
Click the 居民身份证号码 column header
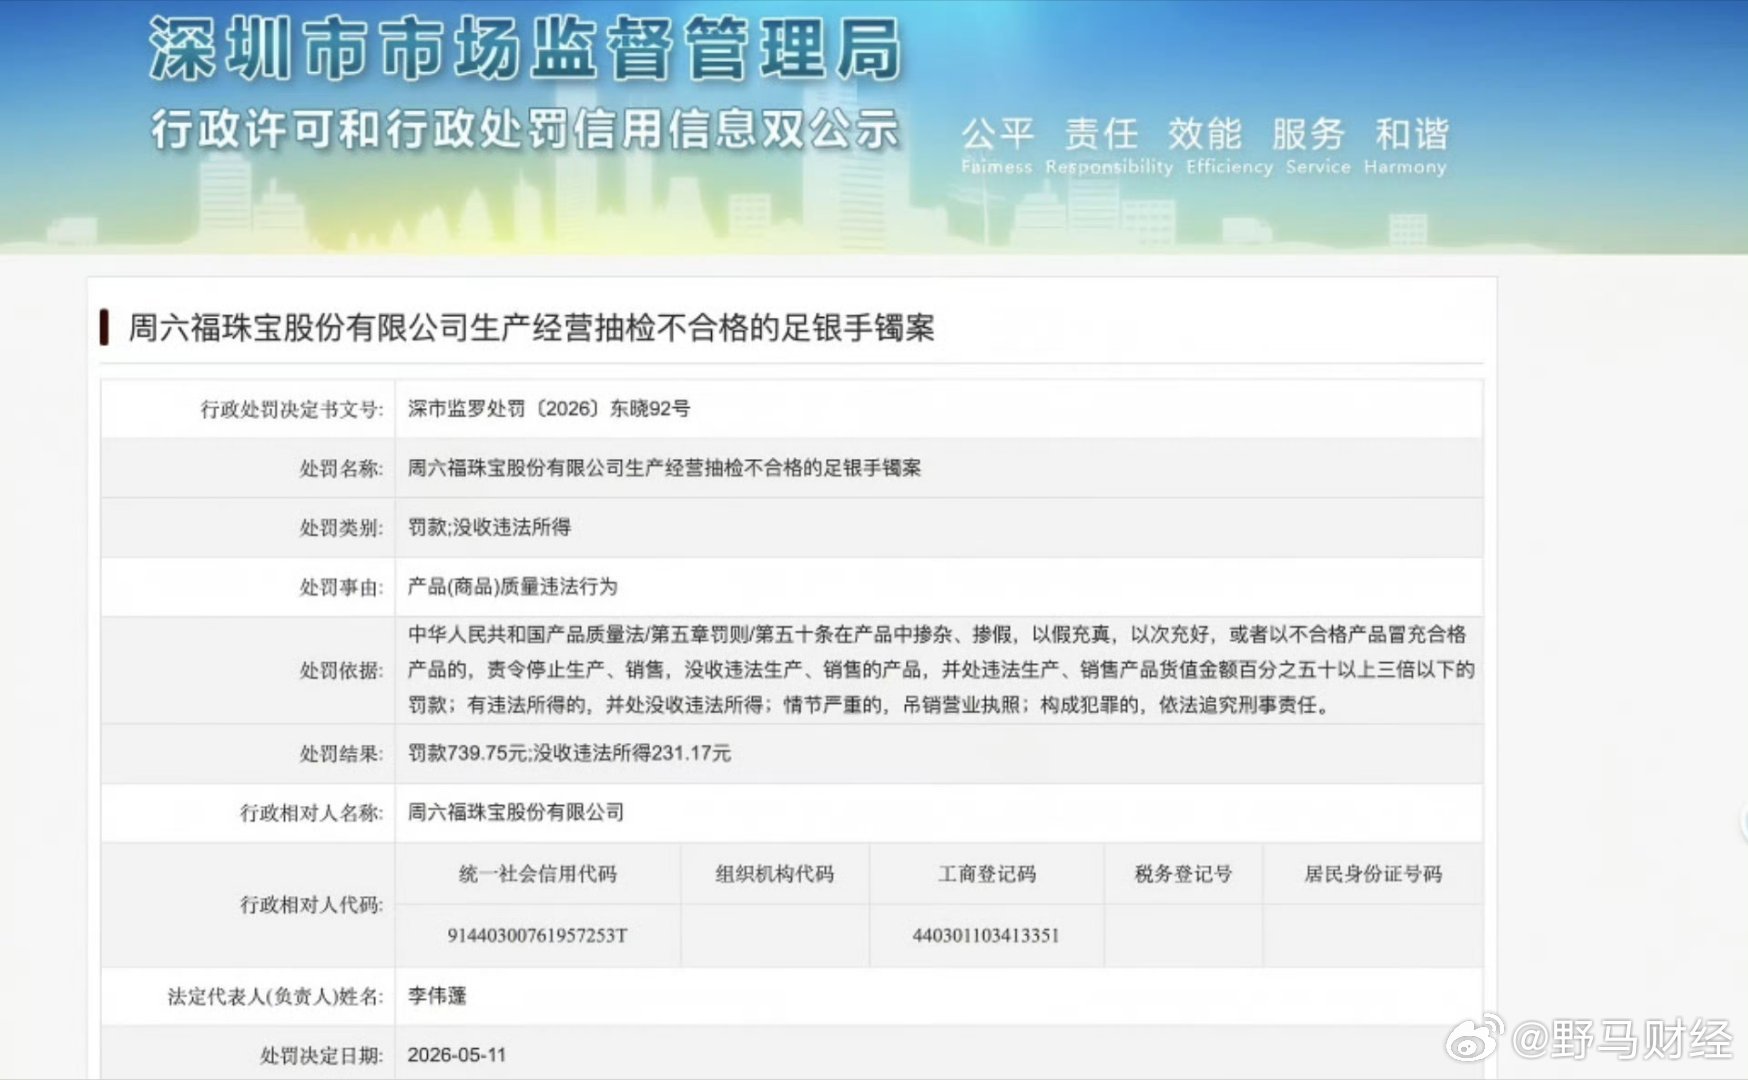point(1373,874)
